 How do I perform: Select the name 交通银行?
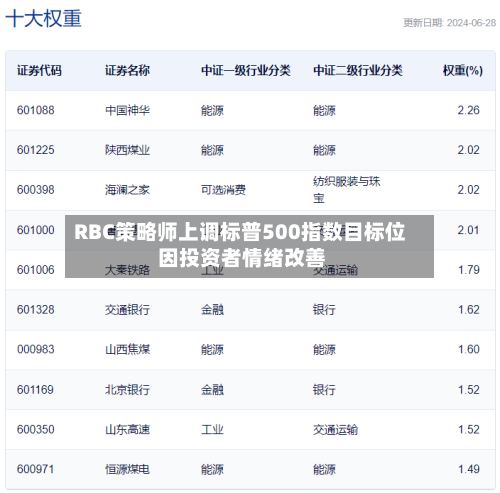127,310
